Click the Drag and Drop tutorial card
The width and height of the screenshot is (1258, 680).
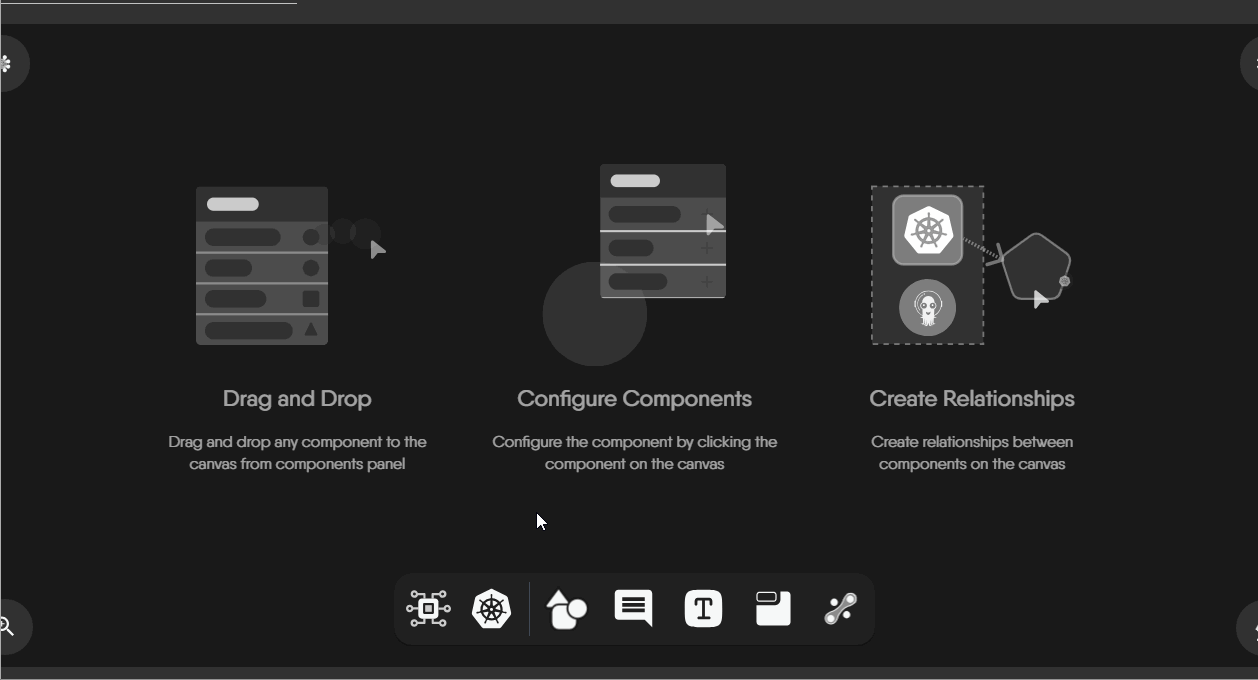point(296,330)
